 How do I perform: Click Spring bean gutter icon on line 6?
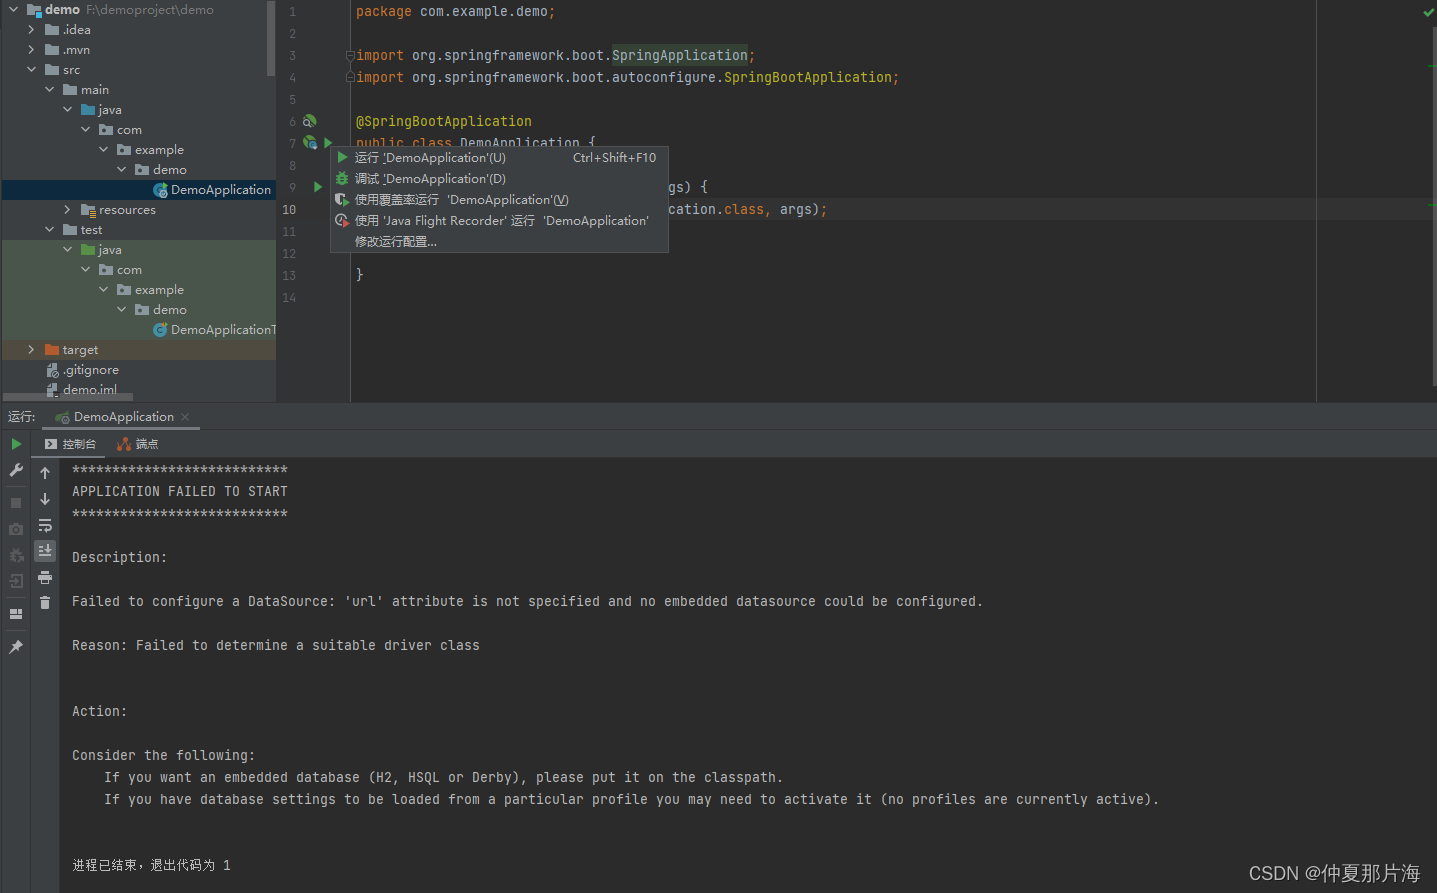[310, 121]
